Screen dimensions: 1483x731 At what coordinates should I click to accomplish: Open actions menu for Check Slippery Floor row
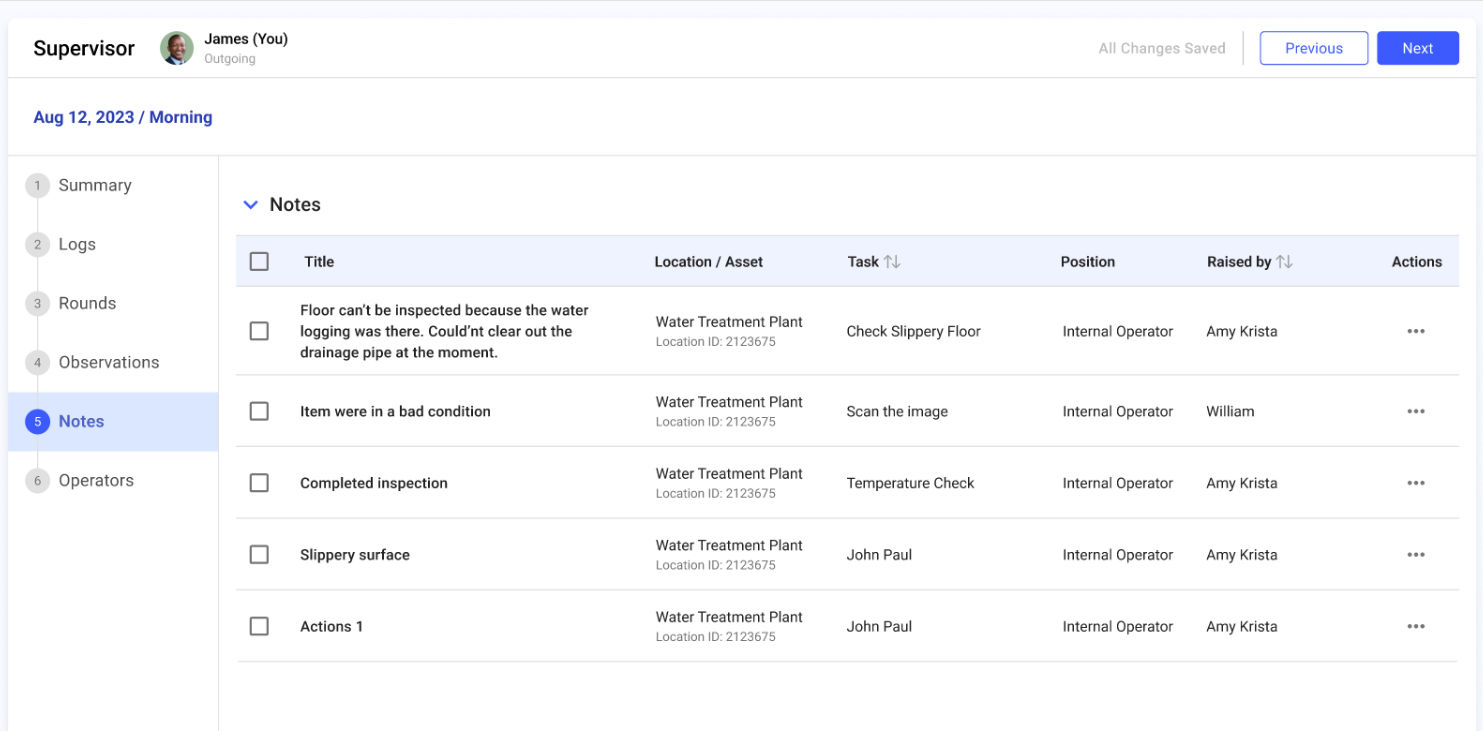[x=1415, y=331]
